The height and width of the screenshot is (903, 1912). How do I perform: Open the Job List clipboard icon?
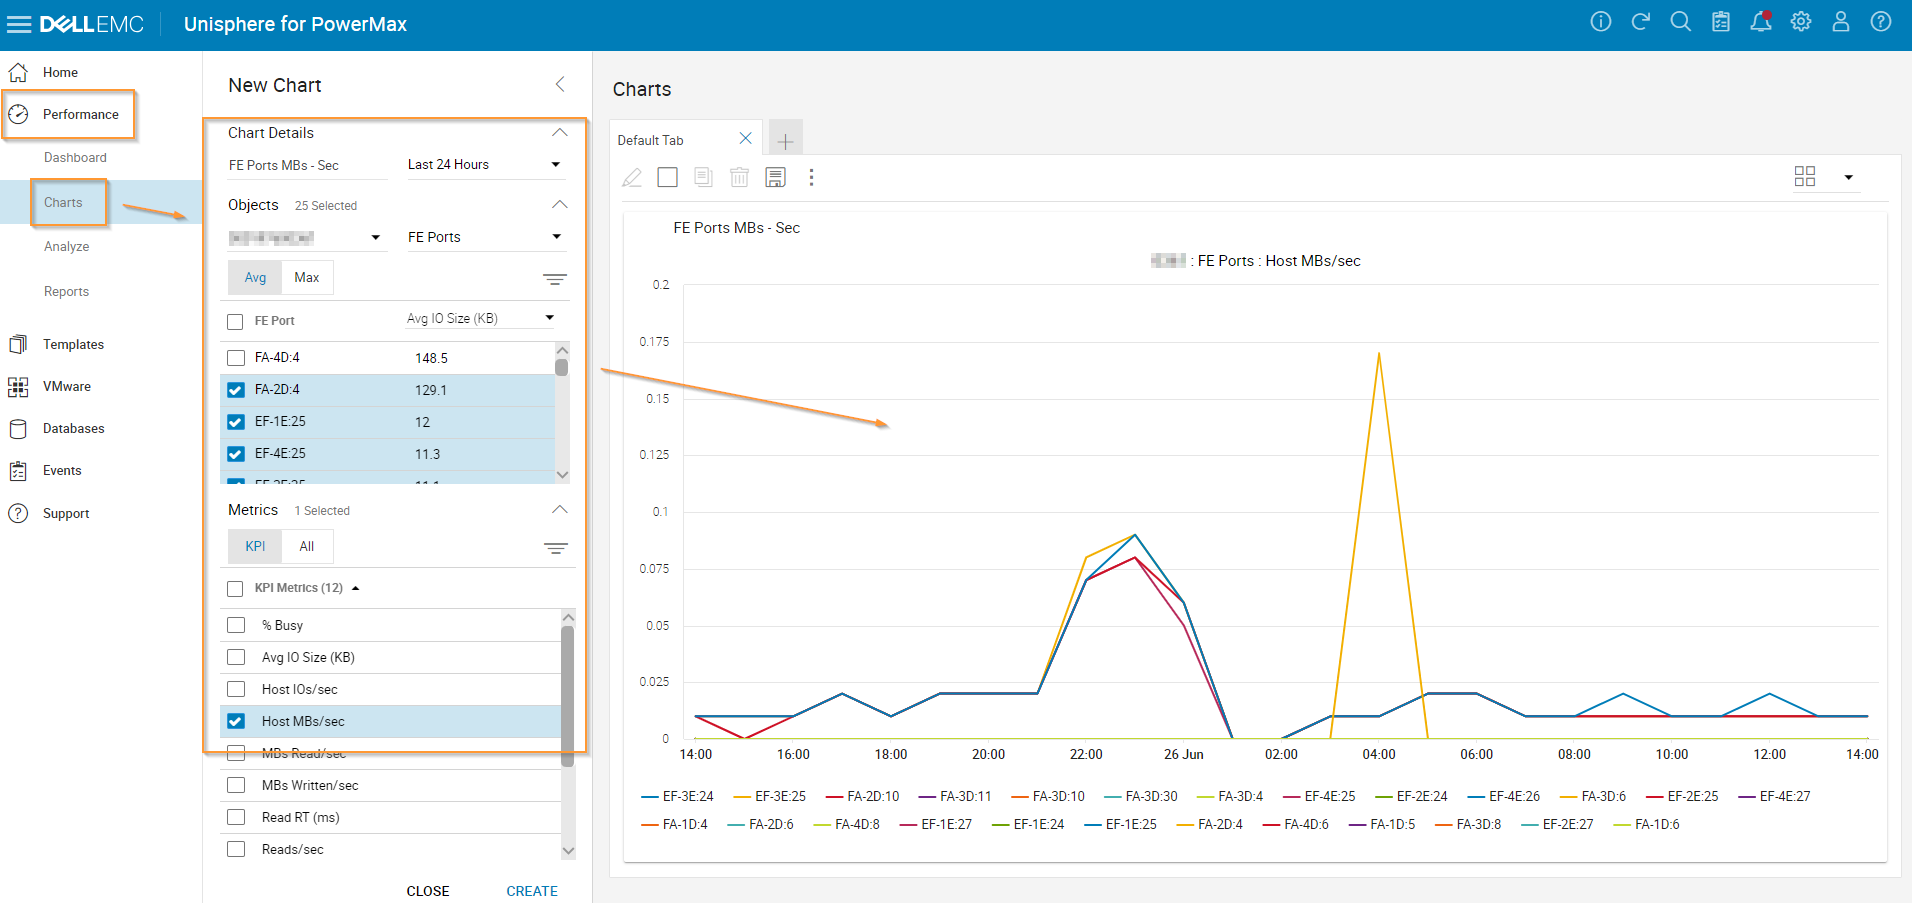tap(1720, 21)
